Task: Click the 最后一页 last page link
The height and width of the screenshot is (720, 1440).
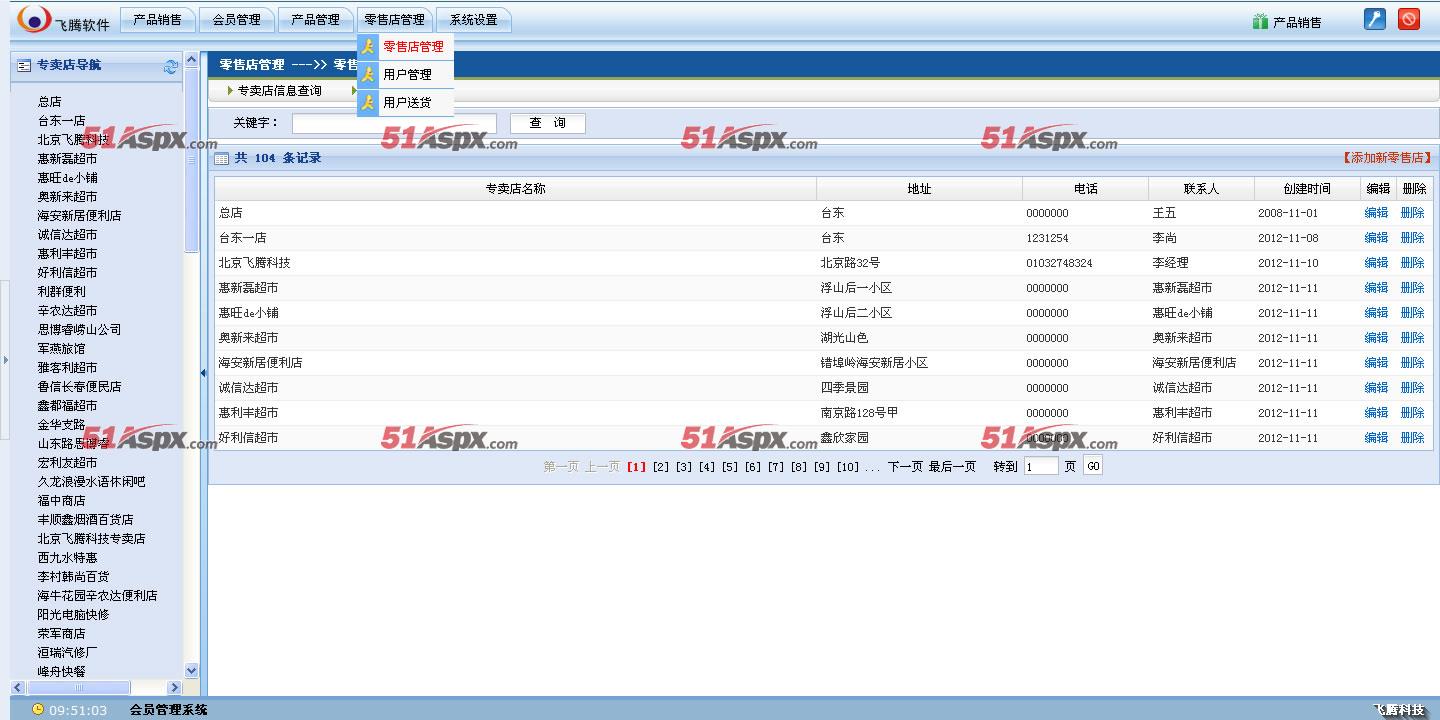Action: [952, 467]
